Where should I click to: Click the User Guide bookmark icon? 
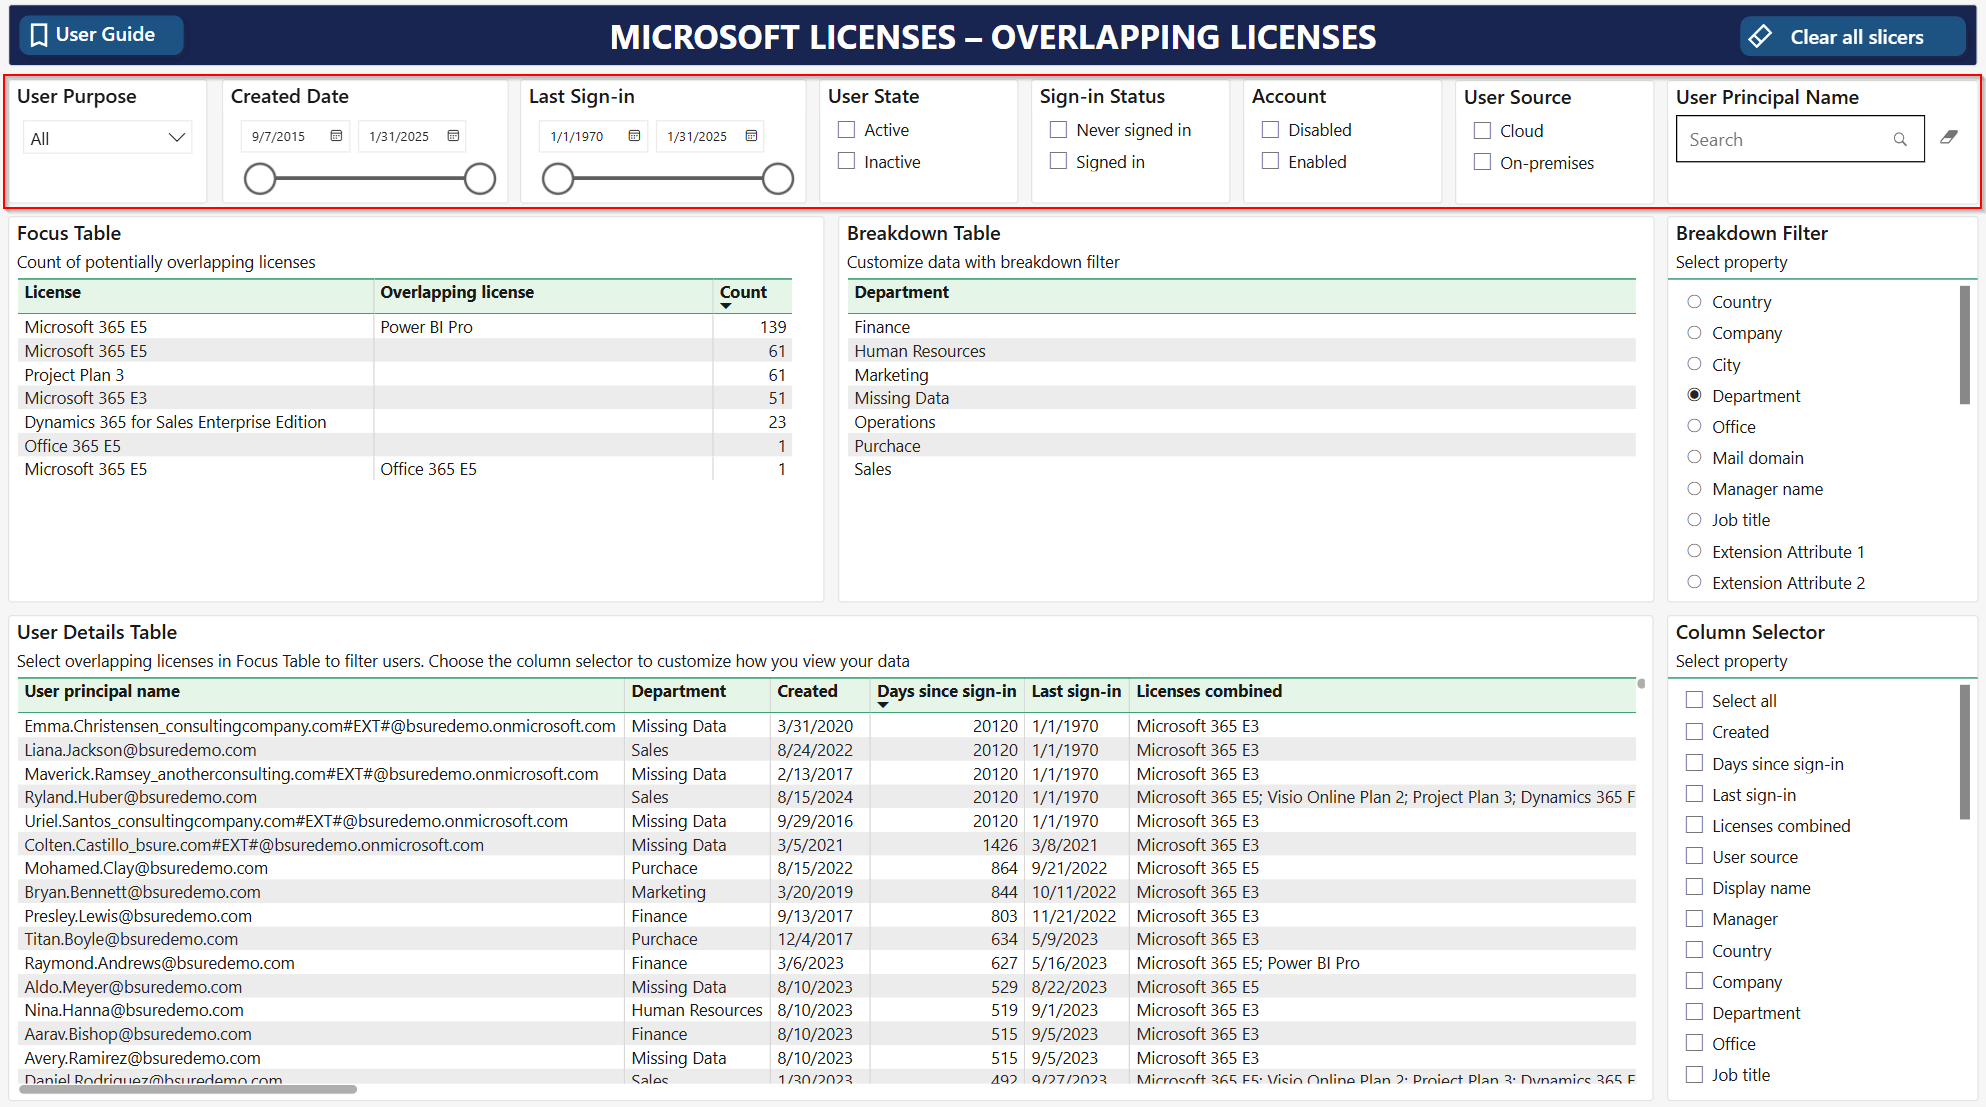pyautogui.click(x=39, y=35)
